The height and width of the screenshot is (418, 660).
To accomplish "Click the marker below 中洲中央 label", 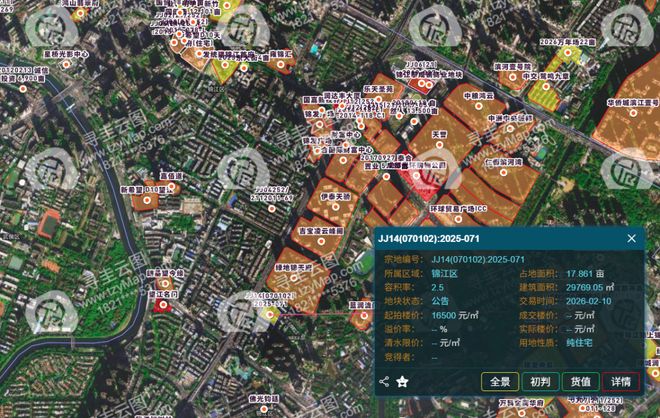I will tap(510, 128).
